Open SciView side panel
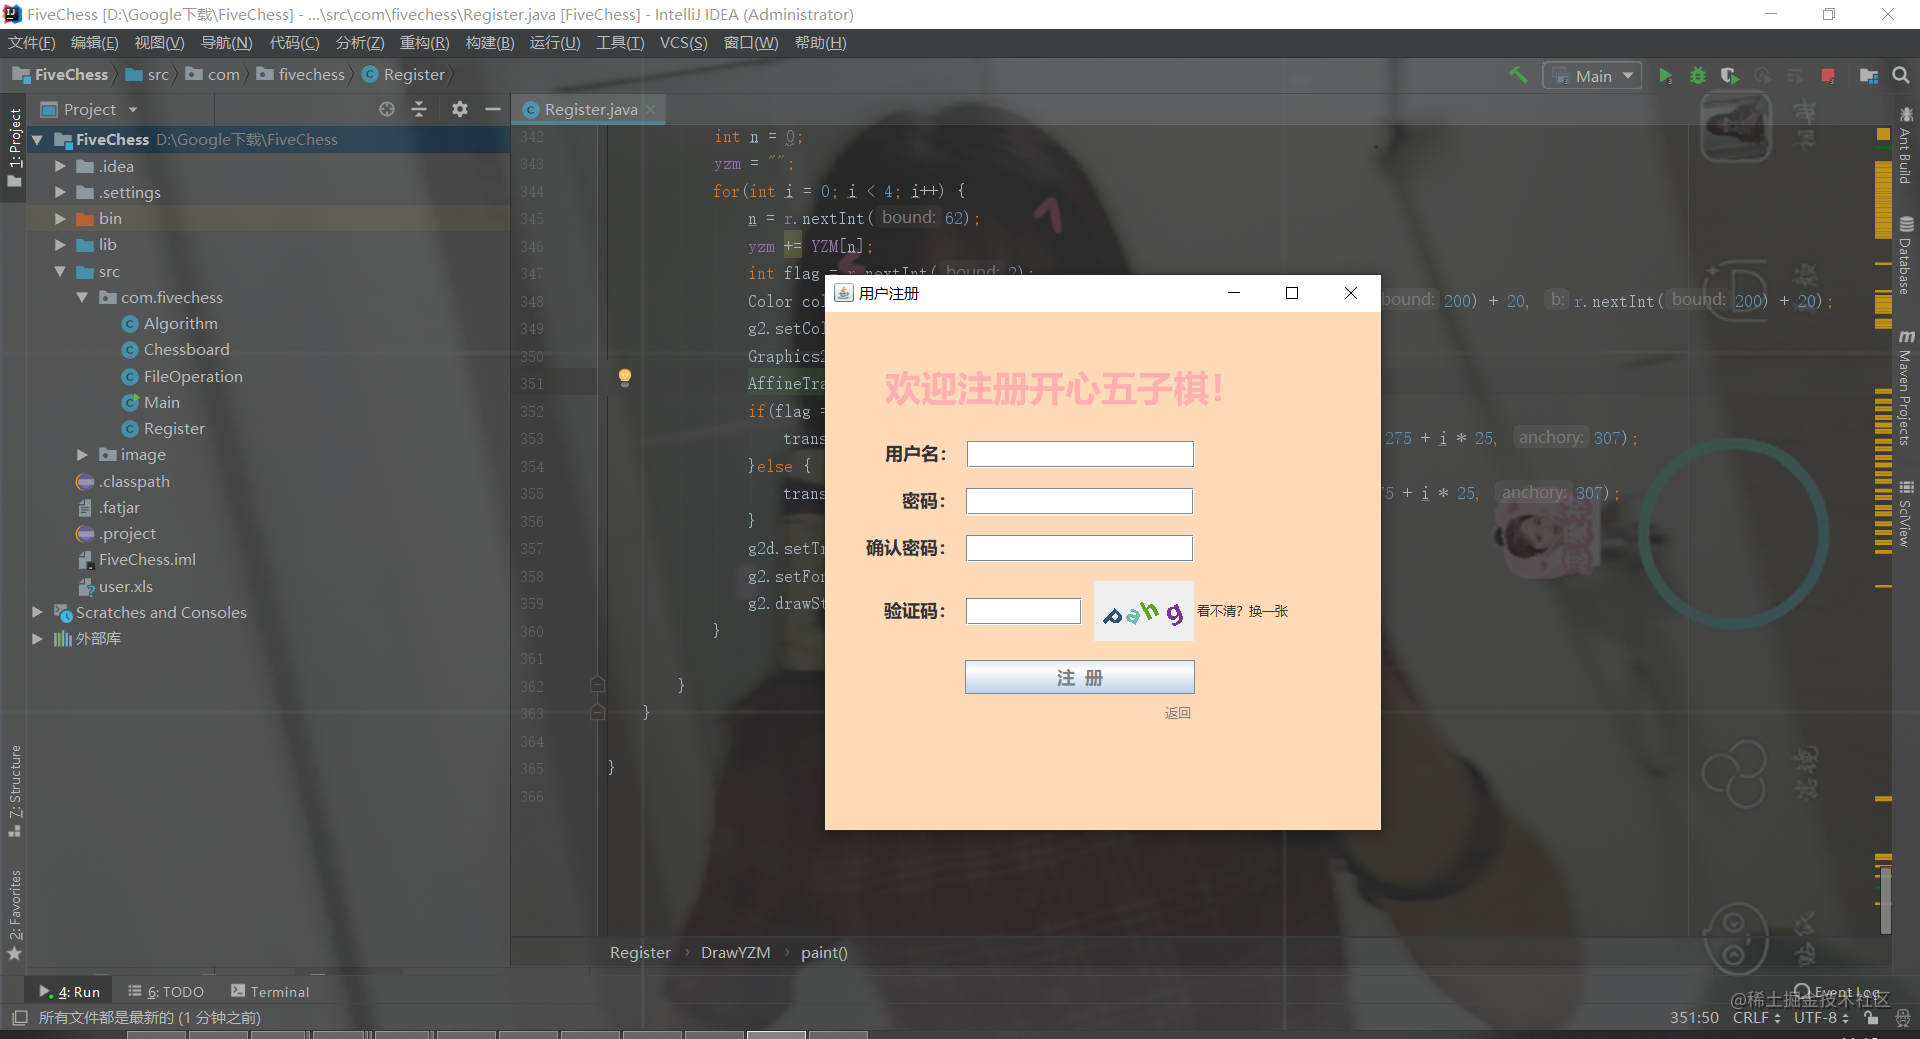Screen dimensions: 1920x1039 (x=1906, y=515)
